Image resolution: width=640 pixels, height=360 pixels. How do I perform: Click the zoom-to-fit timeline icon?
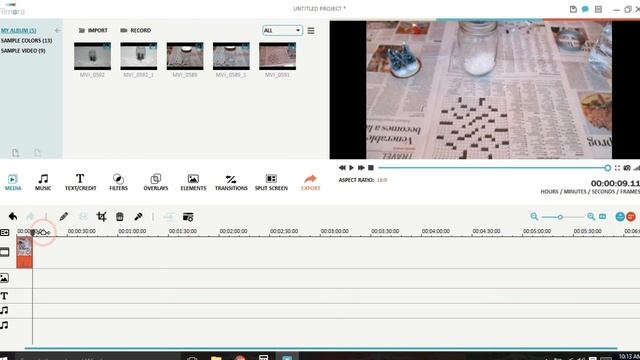coord(602,216)
